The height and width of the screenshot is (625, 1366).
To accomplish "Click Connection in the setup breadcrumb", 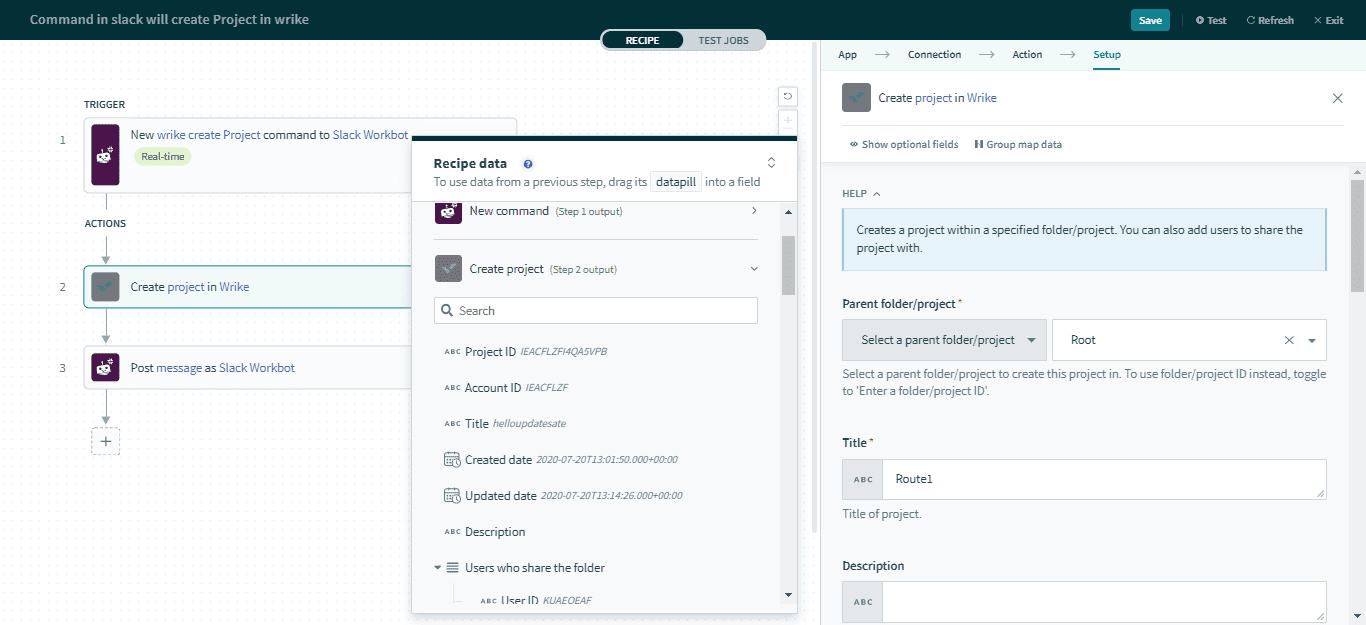I will pyautogui.click(x=934, y=54).
